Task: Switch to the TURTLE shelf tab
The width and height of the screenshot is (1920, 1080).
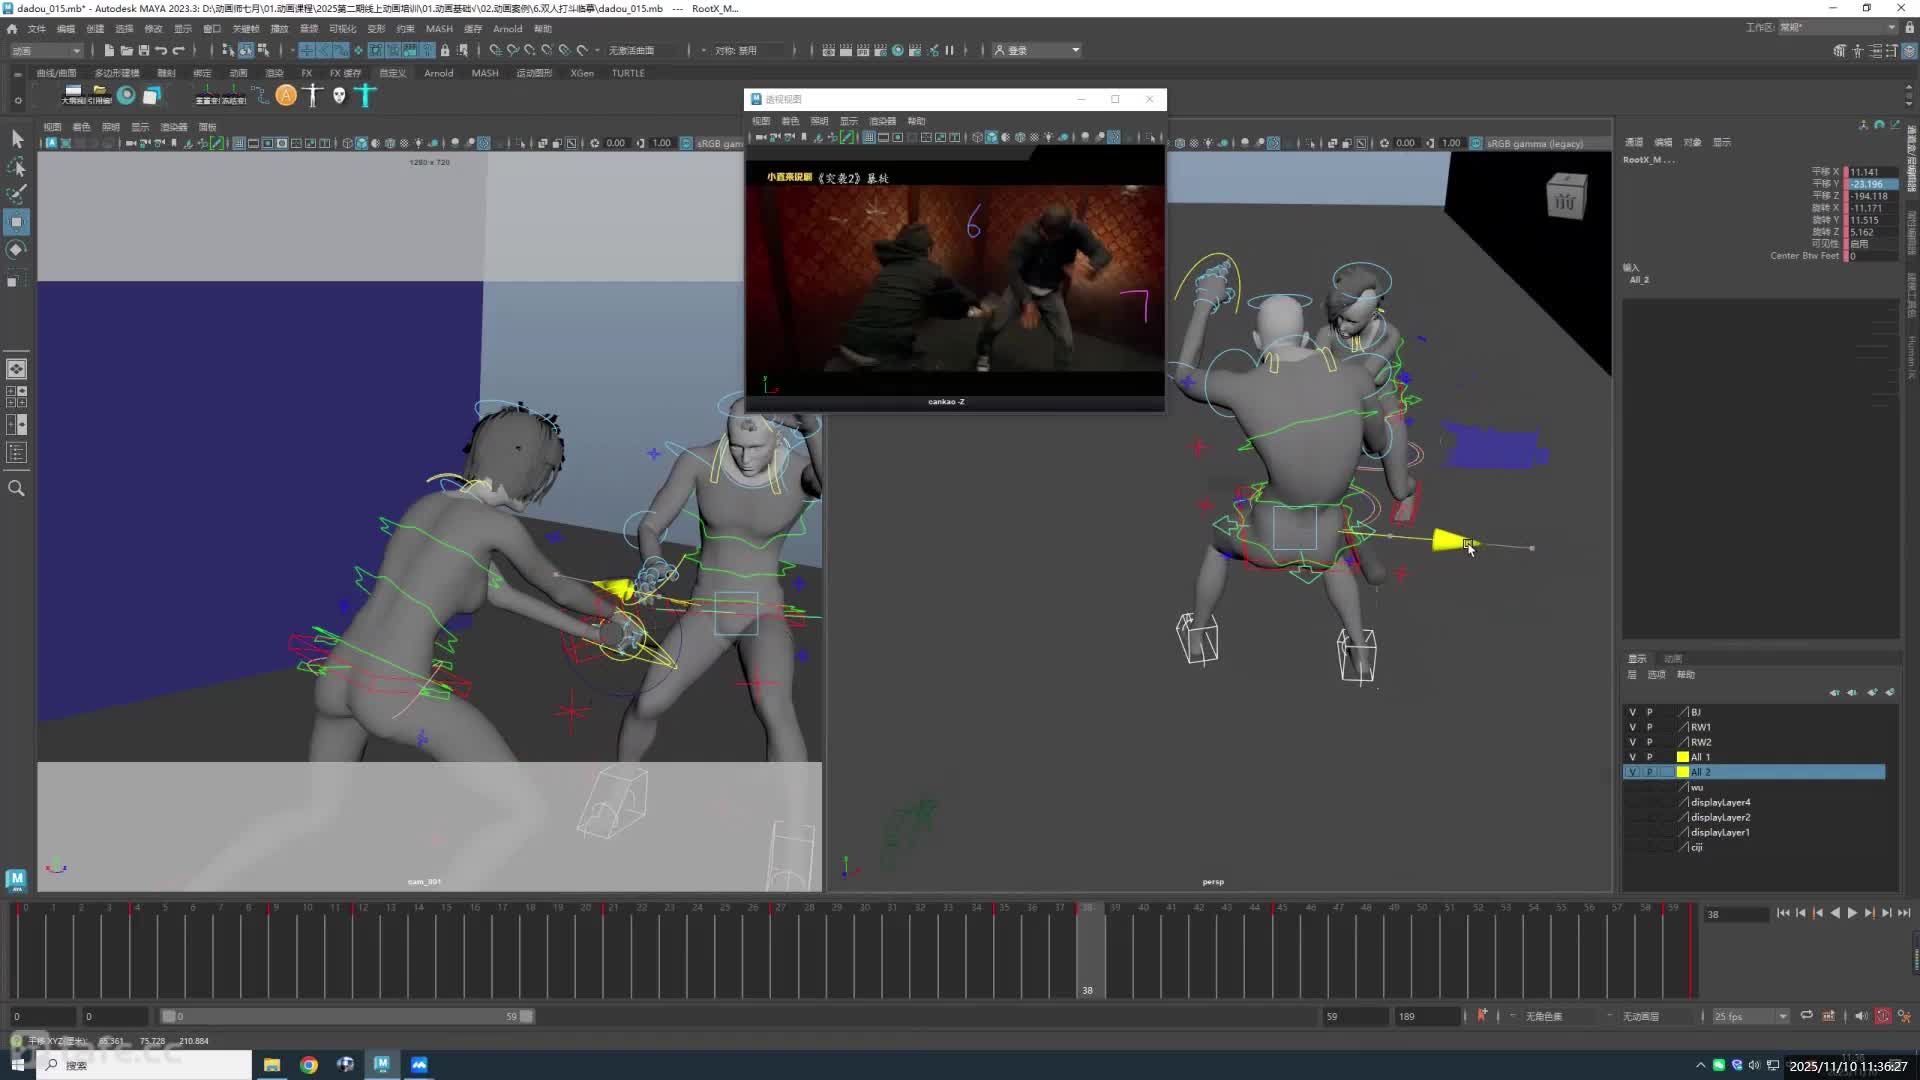Action: (x=628, y=73)
